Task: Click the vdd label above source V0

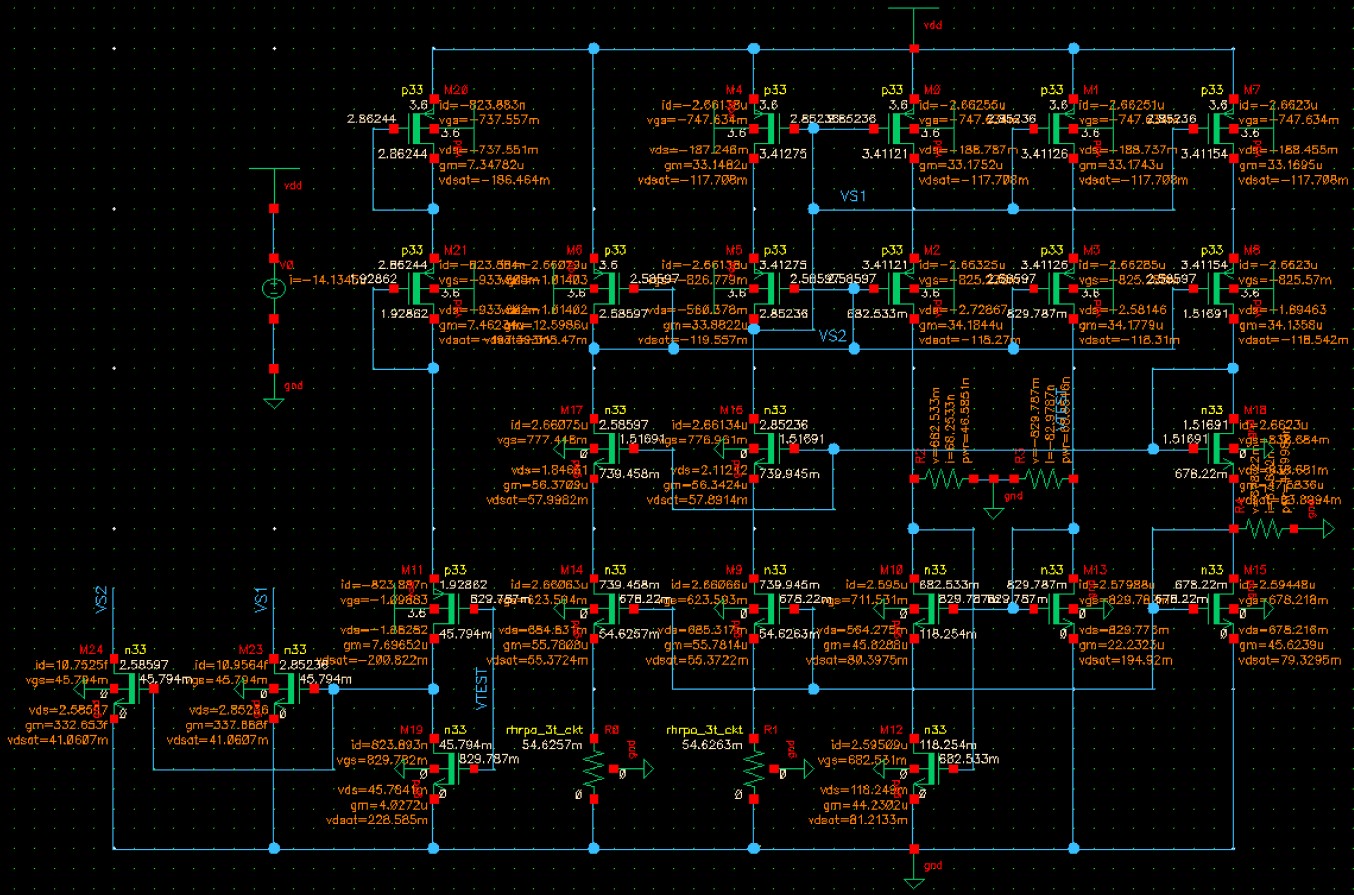Action: point(293,186)
